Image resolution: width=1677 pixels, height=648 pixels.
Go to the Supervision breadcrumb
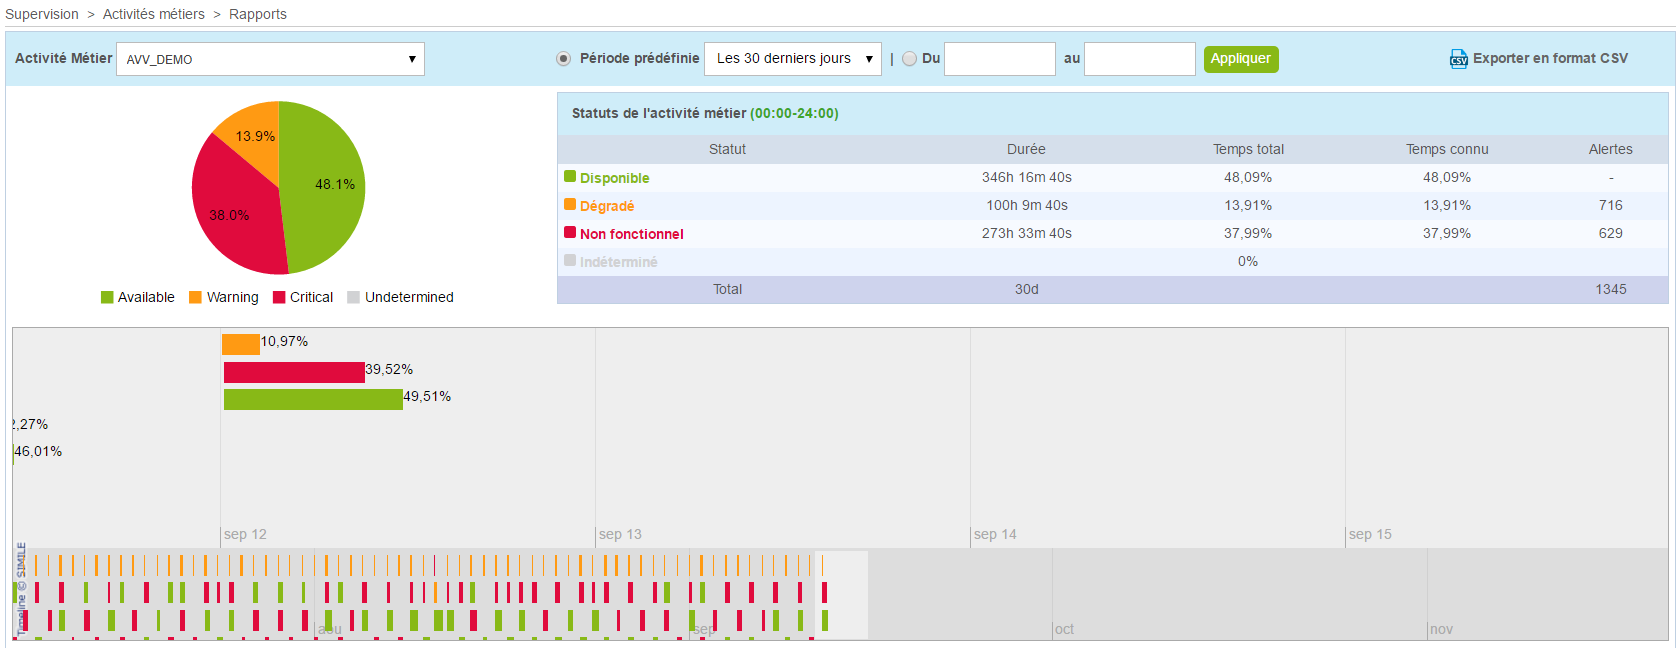(x=42, y=14)
